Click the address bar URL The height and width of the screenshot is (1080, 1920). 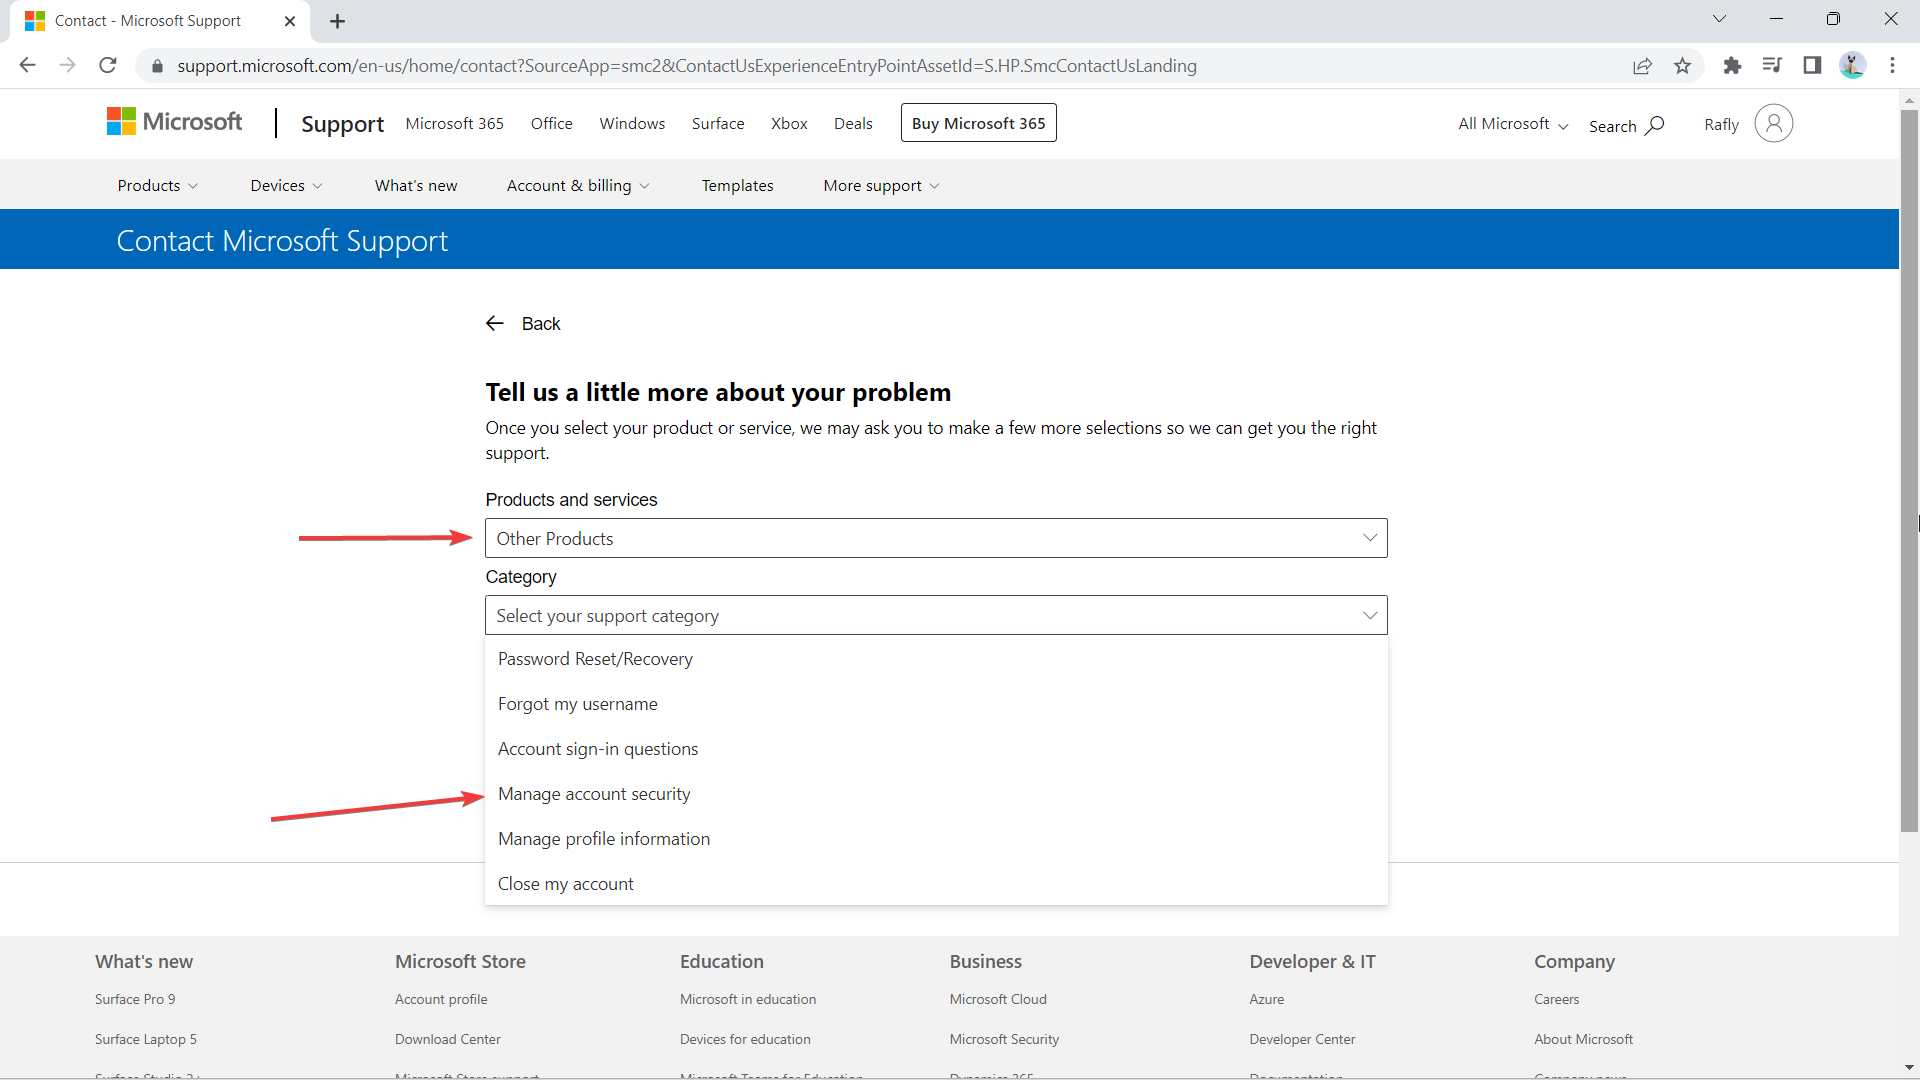687,66
